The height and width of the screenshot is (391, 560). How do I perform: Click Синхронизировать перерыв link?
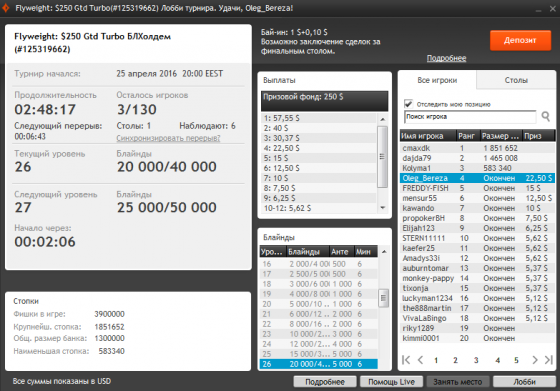coord(168,138)
